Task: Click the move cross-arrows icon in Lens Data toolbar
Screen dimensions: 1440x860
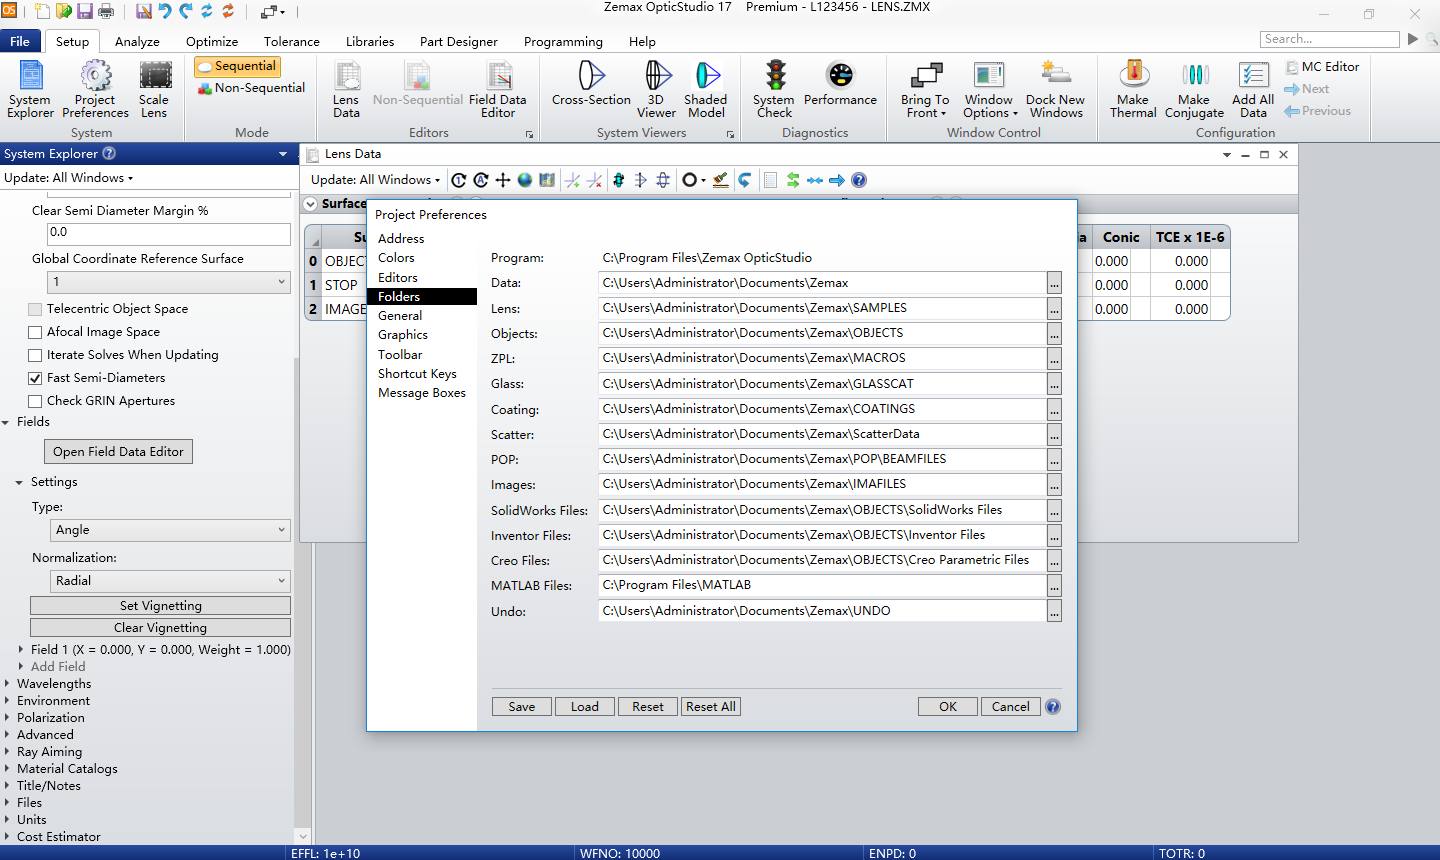Action: click(x=503, y=180)
